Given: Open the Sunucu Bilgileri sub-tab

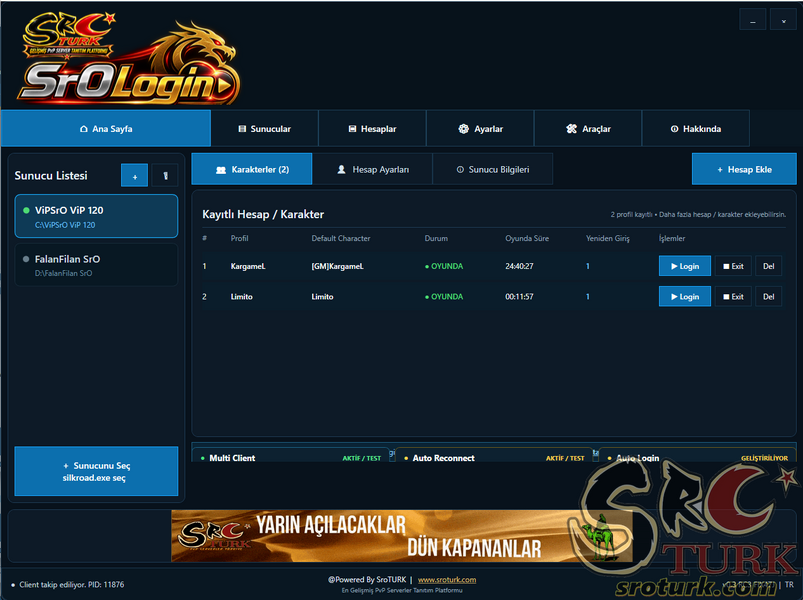Looking at the screenshot, I should [493, 169].
